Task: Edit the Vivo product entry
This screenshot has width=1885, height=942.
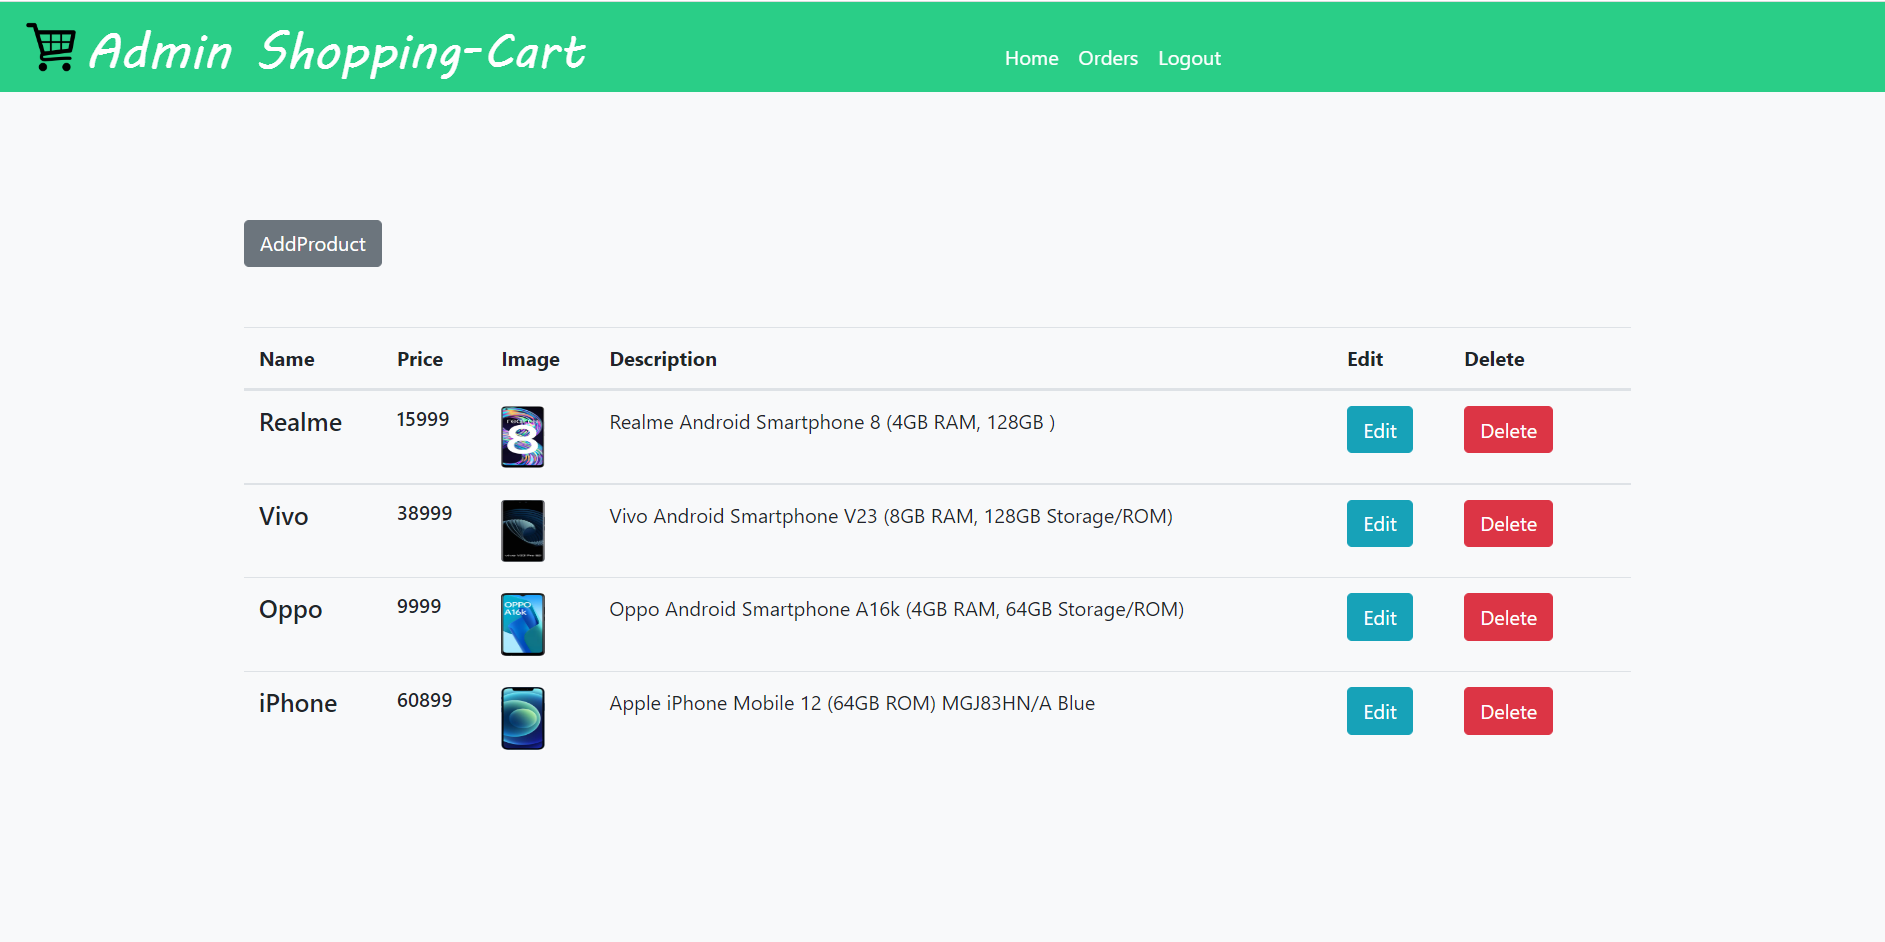Action: (1379, 523)
